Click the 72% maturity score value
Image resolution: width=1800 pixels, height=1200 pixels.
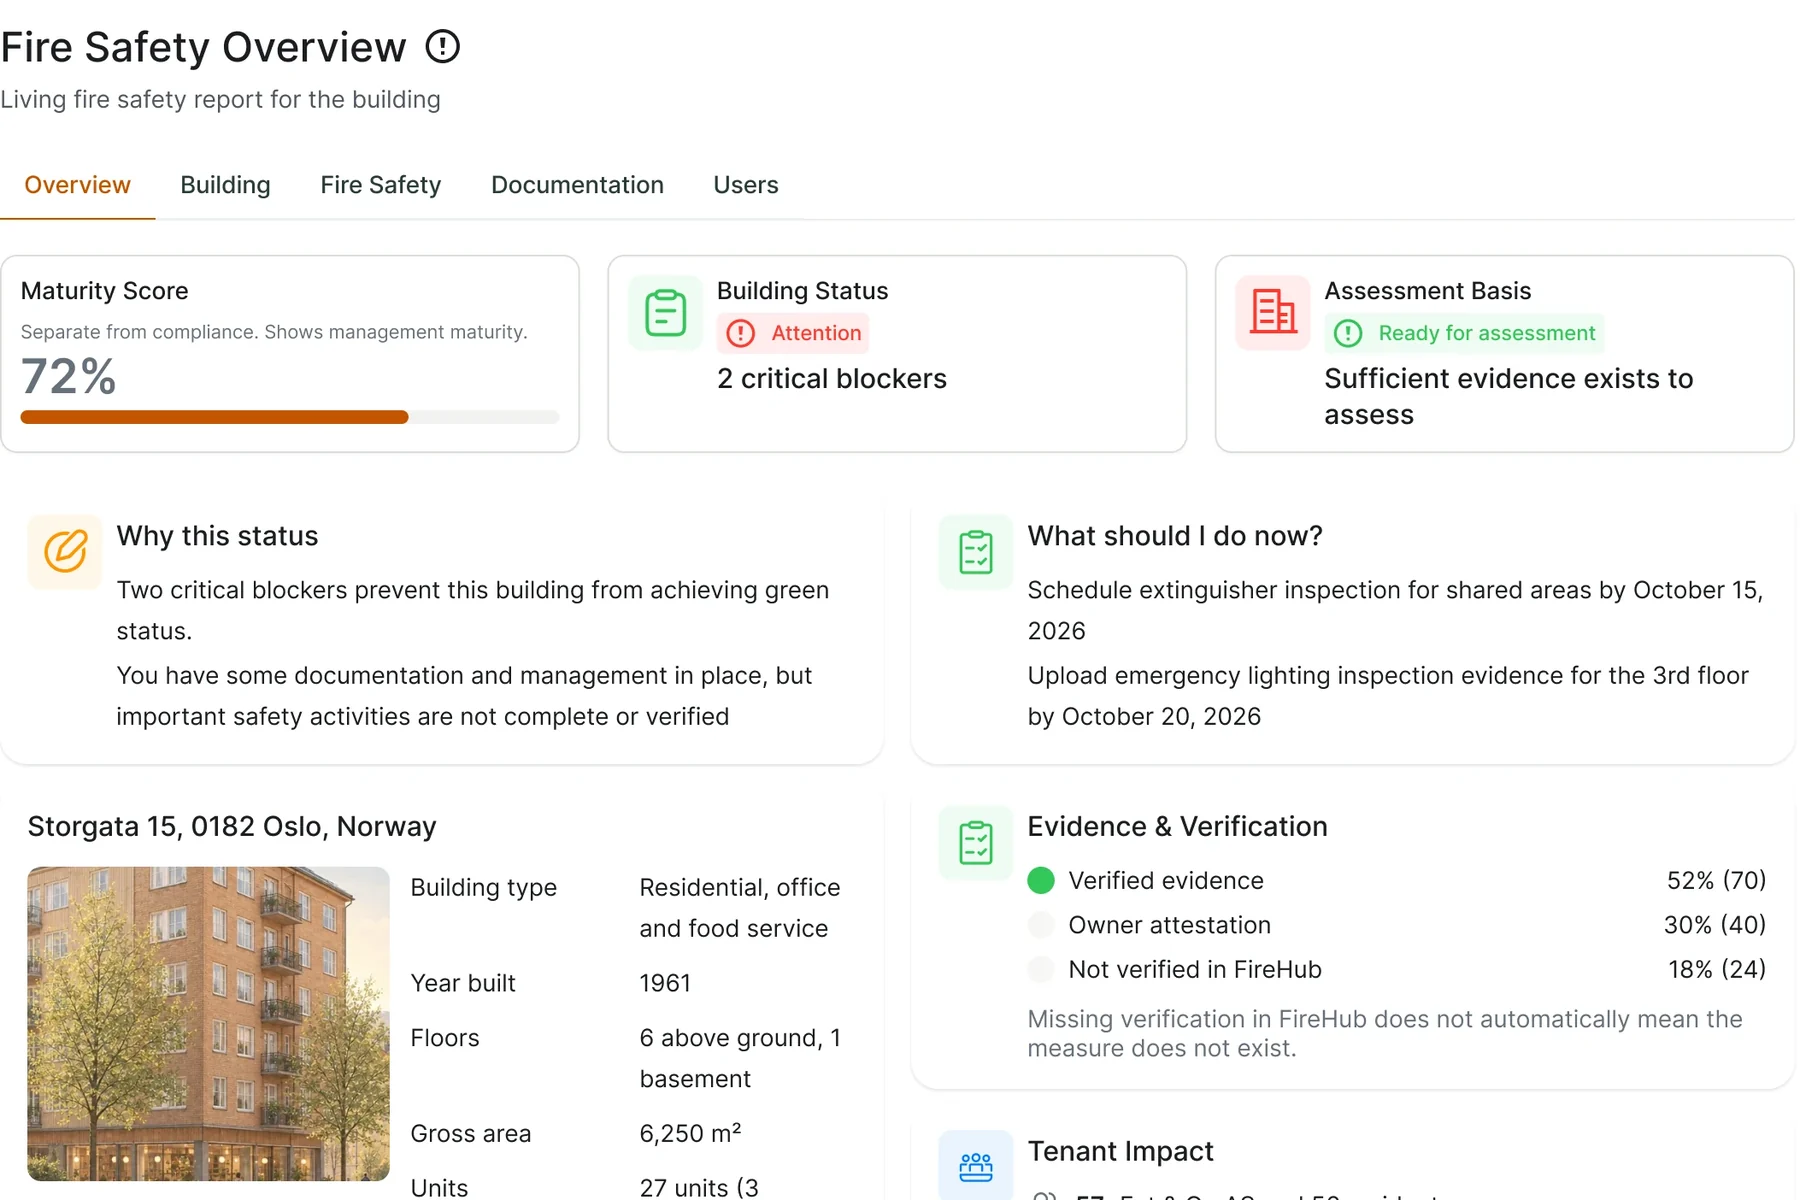[x=68, y=377]
